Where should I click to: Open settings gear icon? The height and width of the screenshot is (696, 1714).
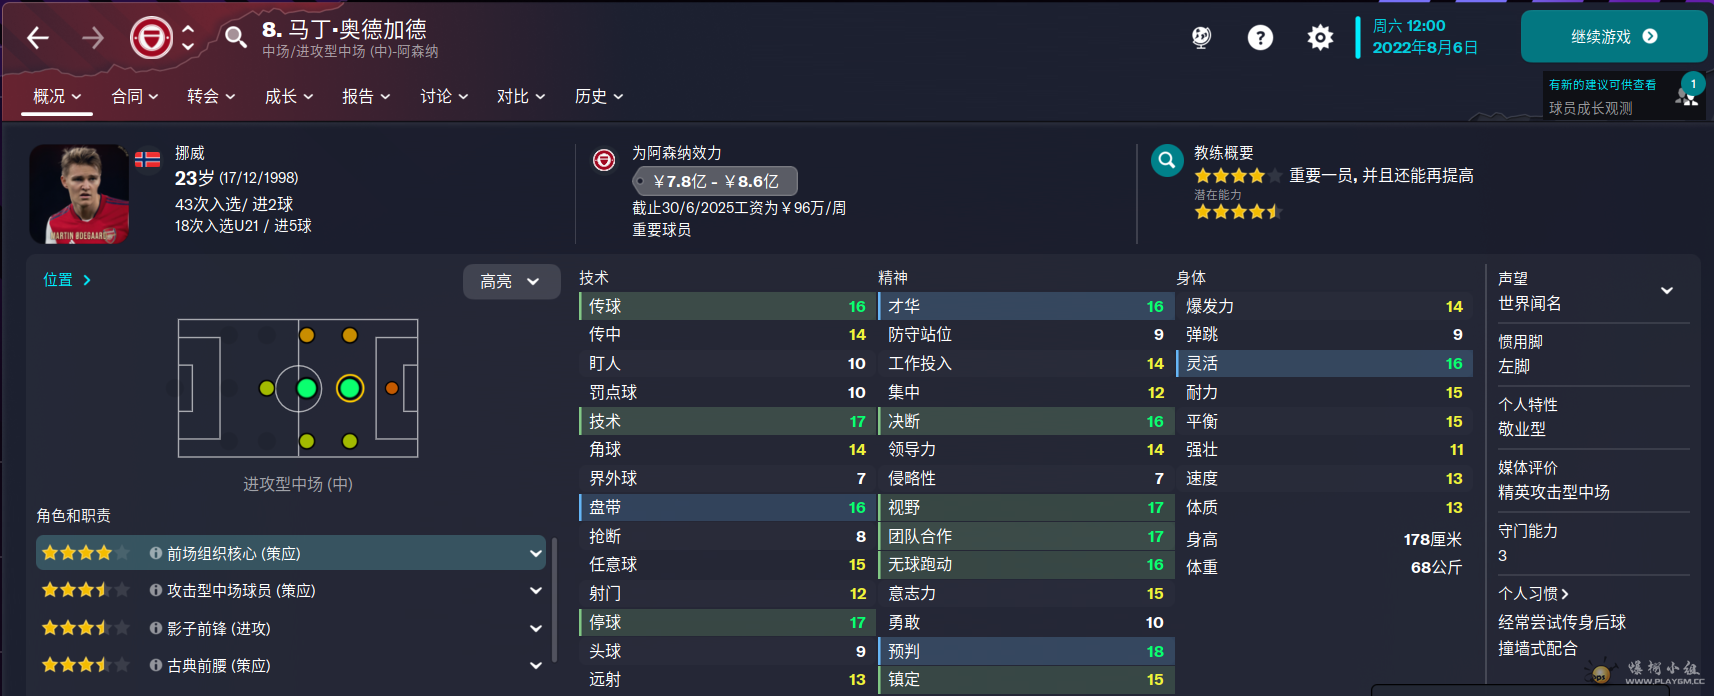click(1320, 38)
